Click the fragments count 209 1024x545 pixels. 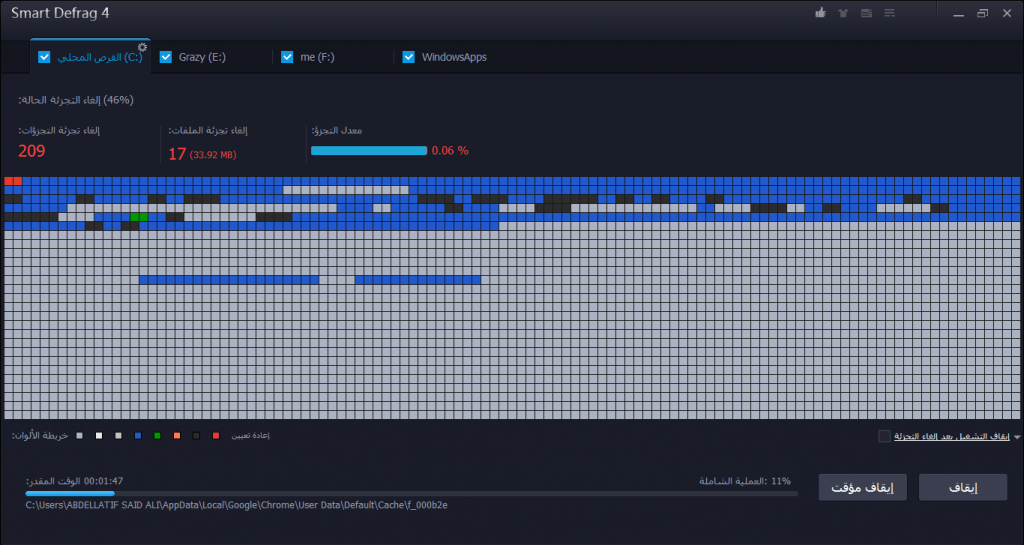coord(31,151)
